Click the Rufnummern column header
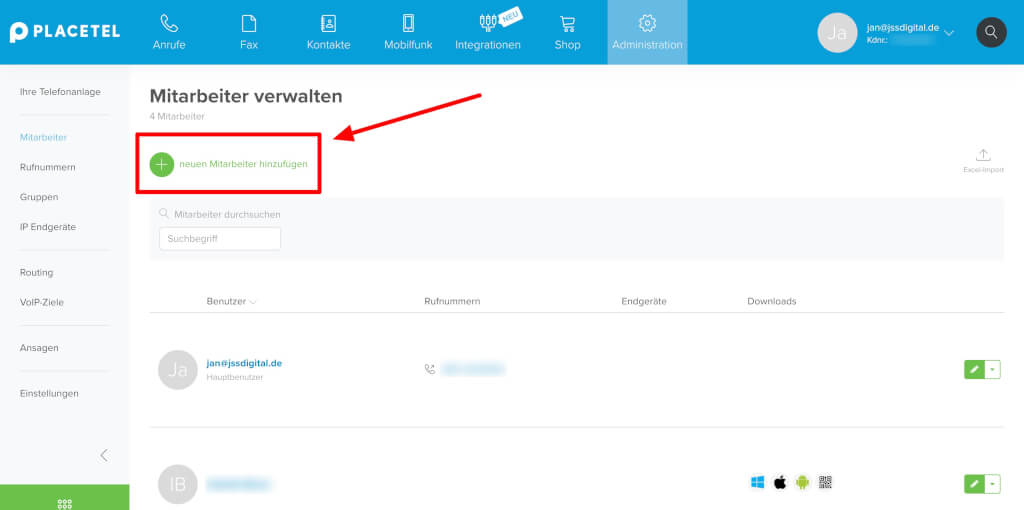 452,301
